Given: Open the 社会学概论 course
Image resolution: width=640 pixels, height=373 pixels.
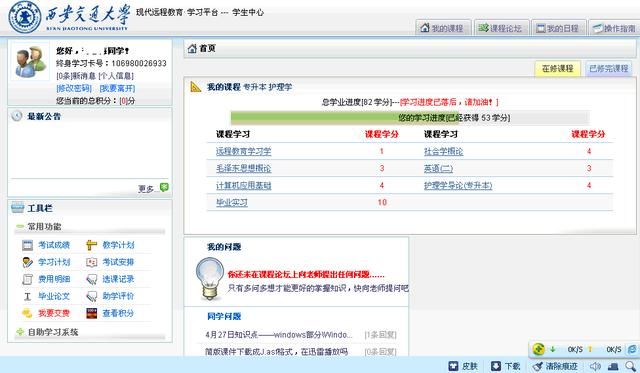Looking at the screenshot, I should [x=443, y=151].
